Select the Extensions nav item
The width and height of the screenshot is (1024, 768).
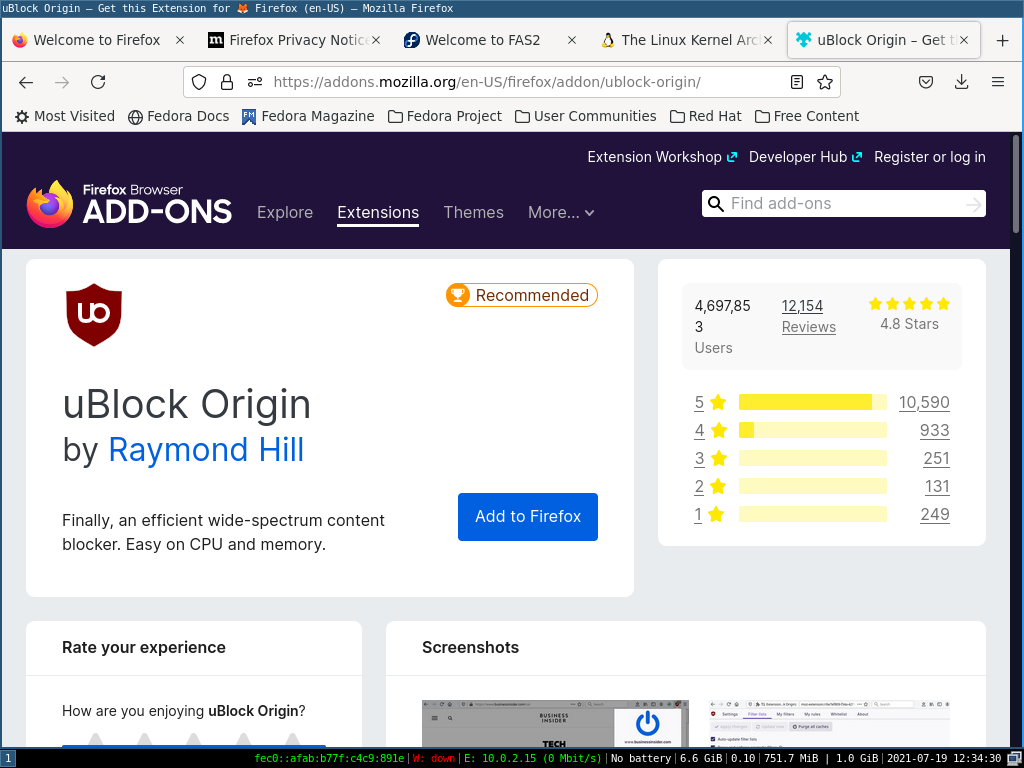pos(378,212)
